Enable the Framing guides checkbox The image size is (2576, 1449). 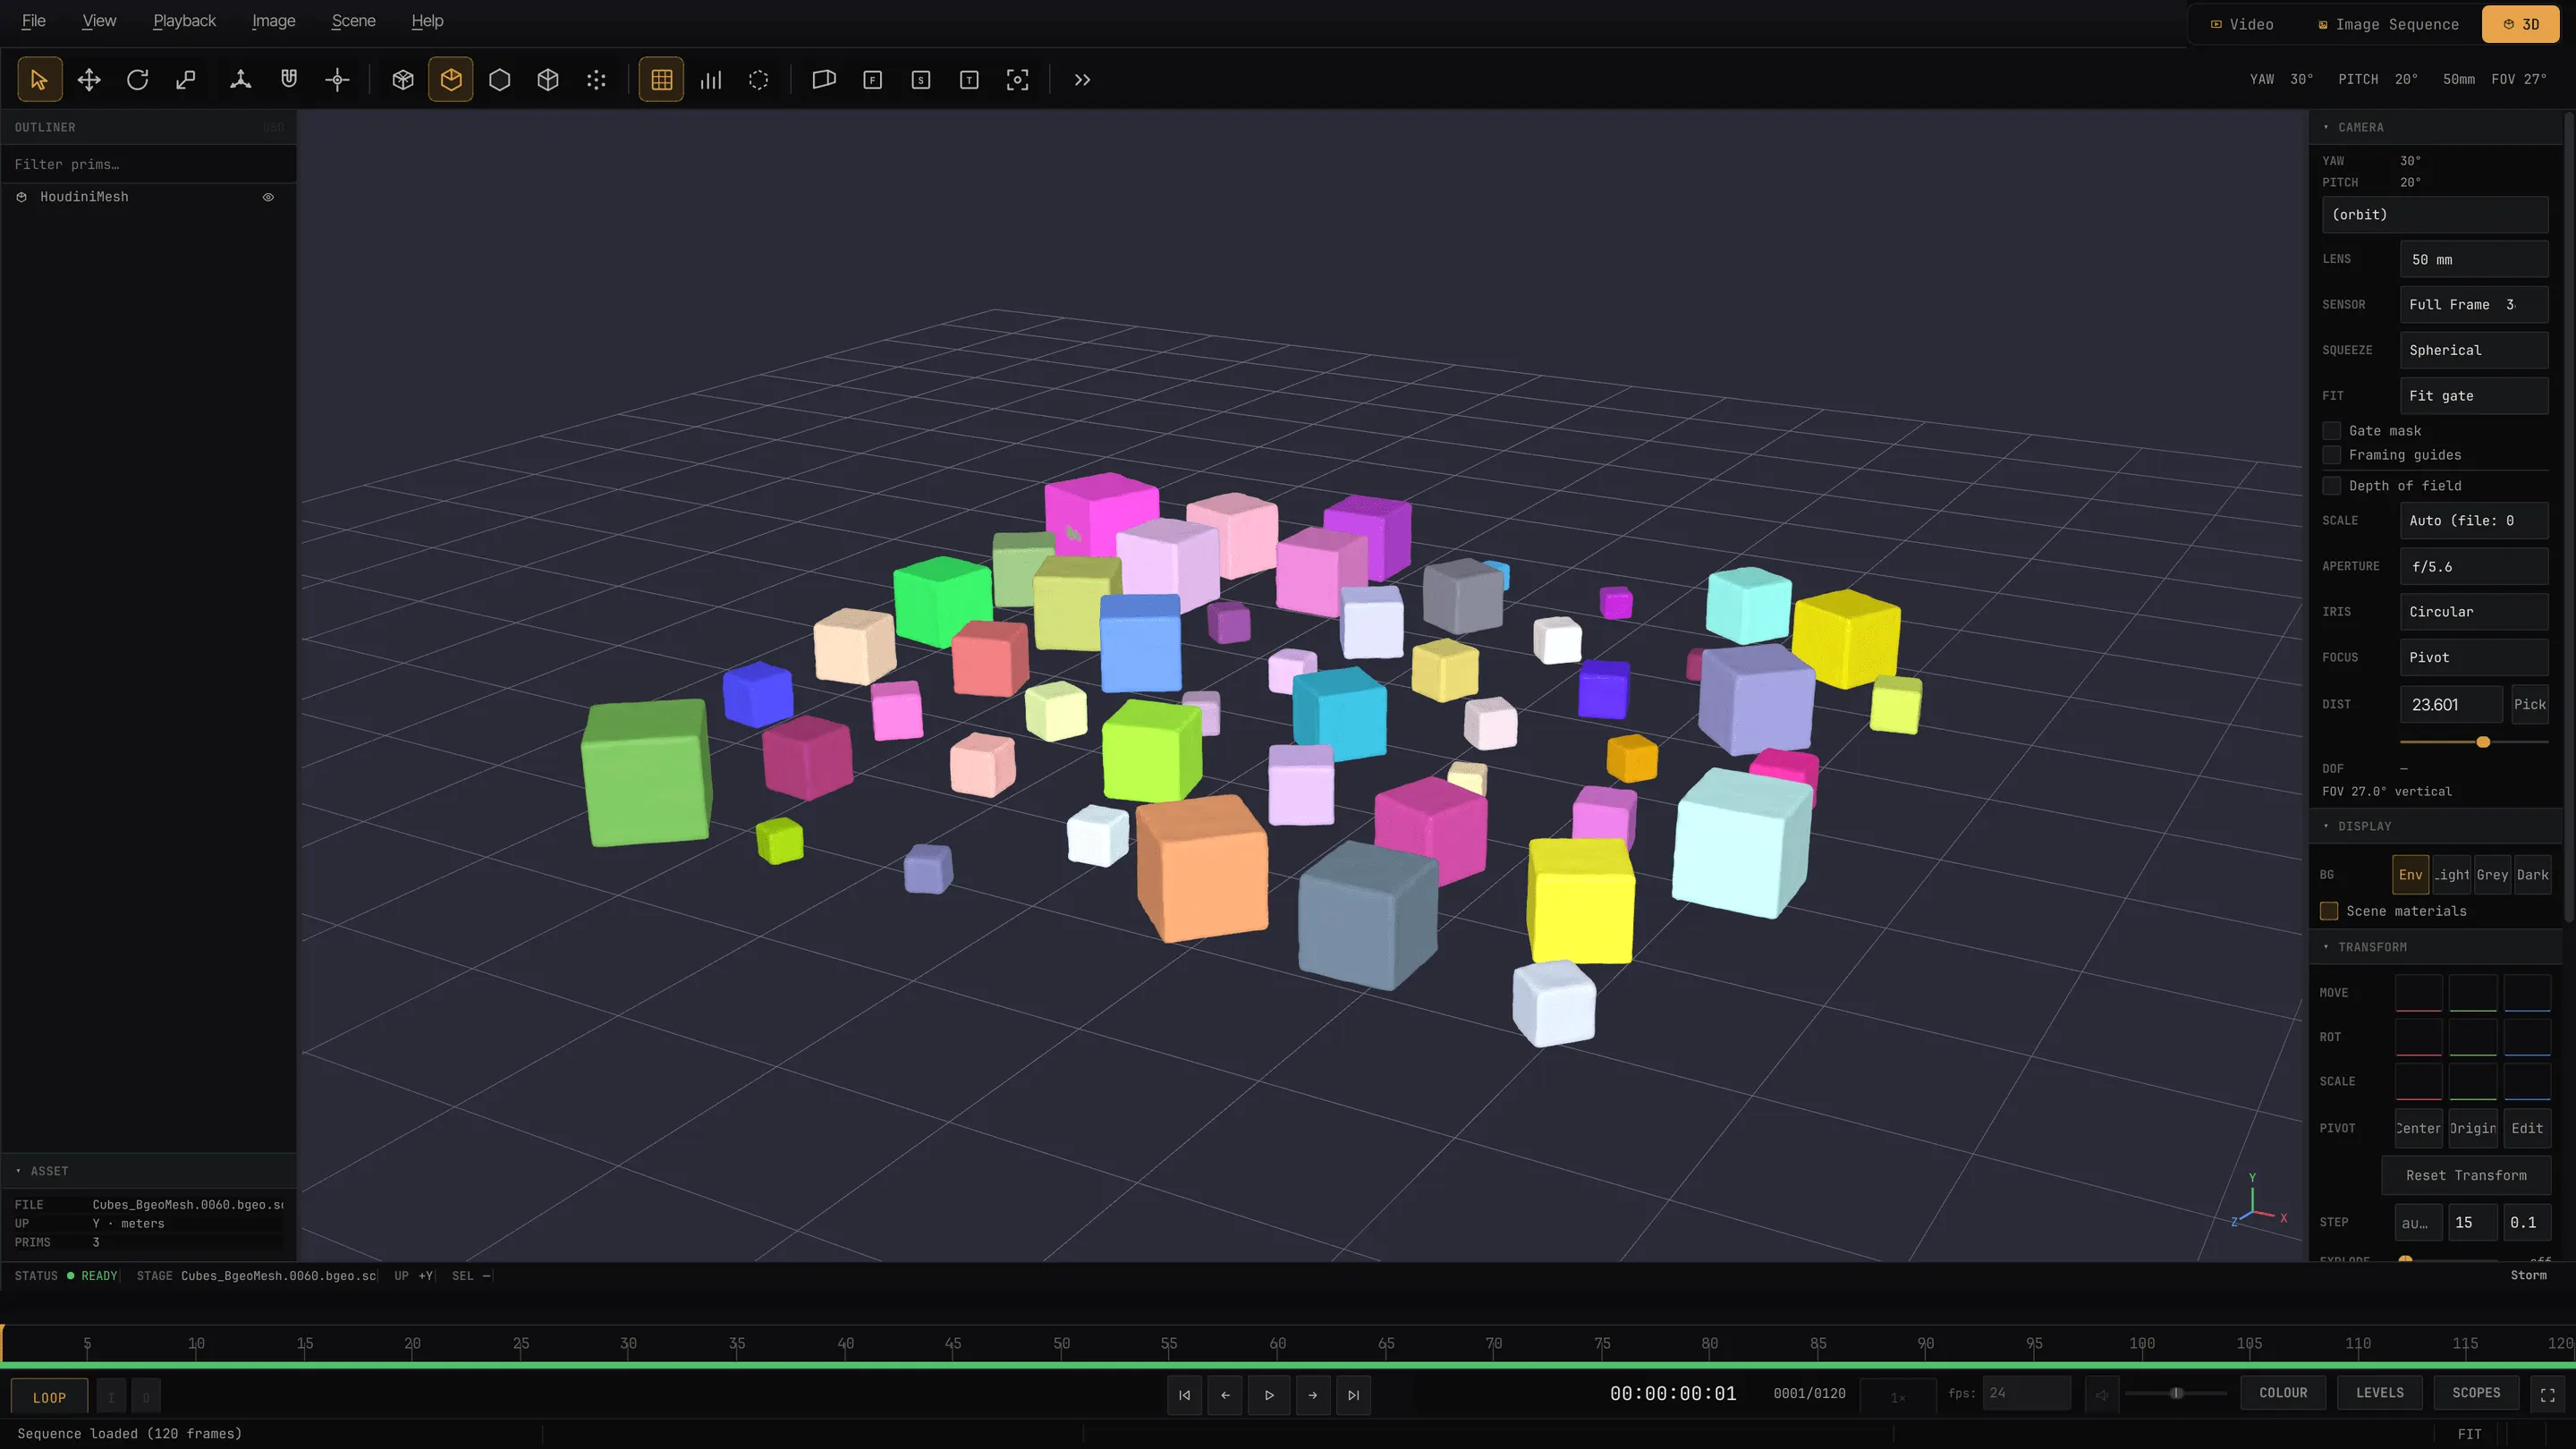(x=2332, y=455)
